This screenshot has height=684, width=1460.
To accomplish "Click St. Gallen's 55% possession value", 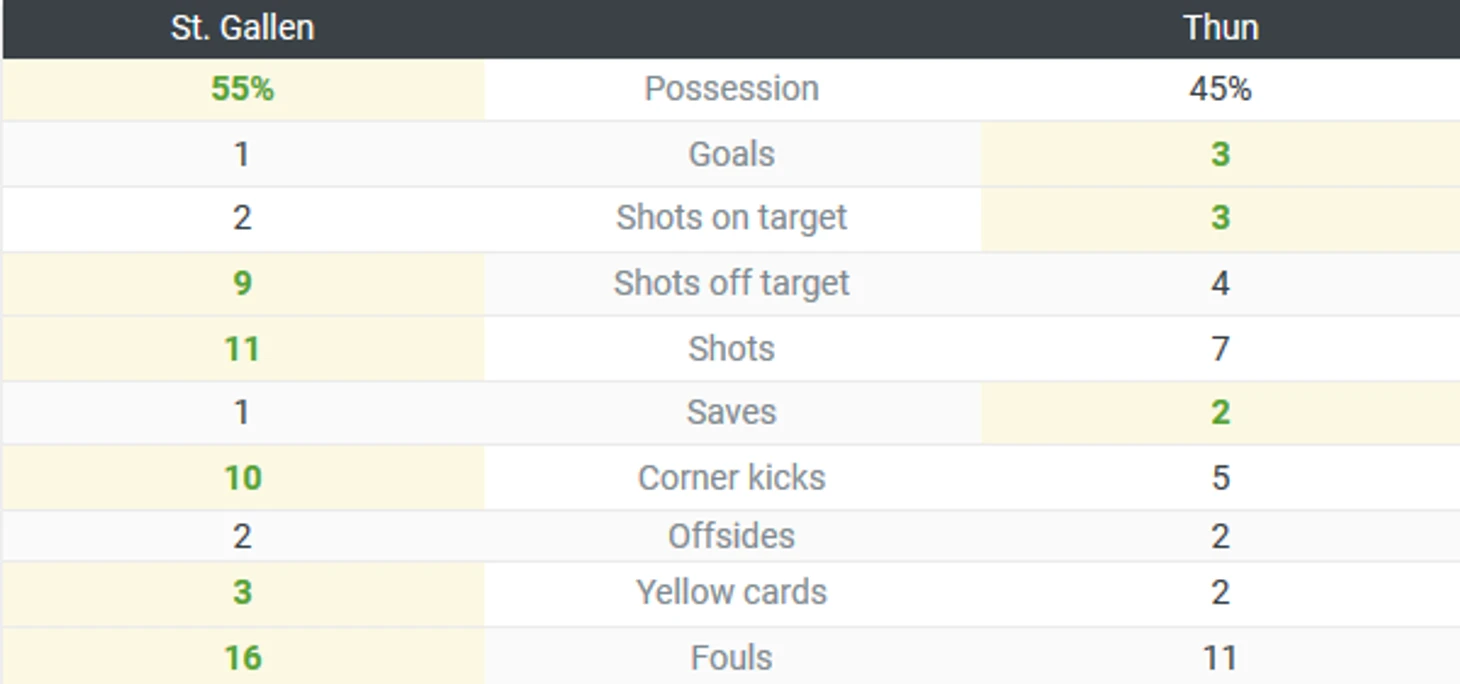I will [x=242, y=89].
